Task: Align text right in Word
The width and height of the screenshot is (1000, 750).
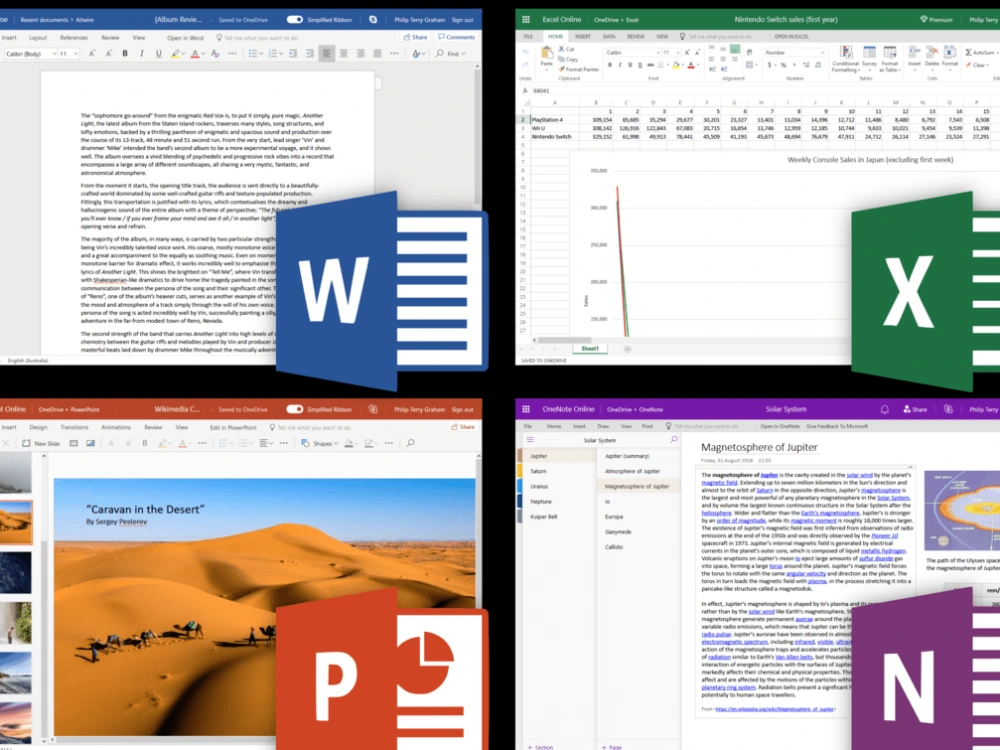Action: 360,54
